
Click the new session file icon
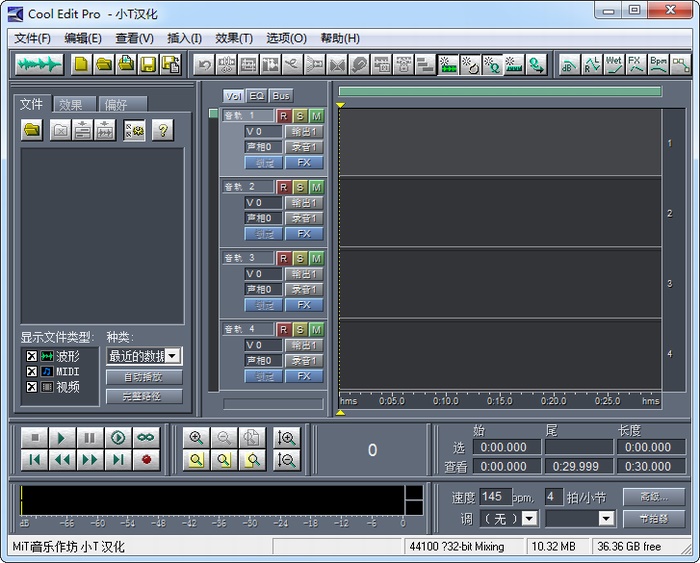click(81, 65)
